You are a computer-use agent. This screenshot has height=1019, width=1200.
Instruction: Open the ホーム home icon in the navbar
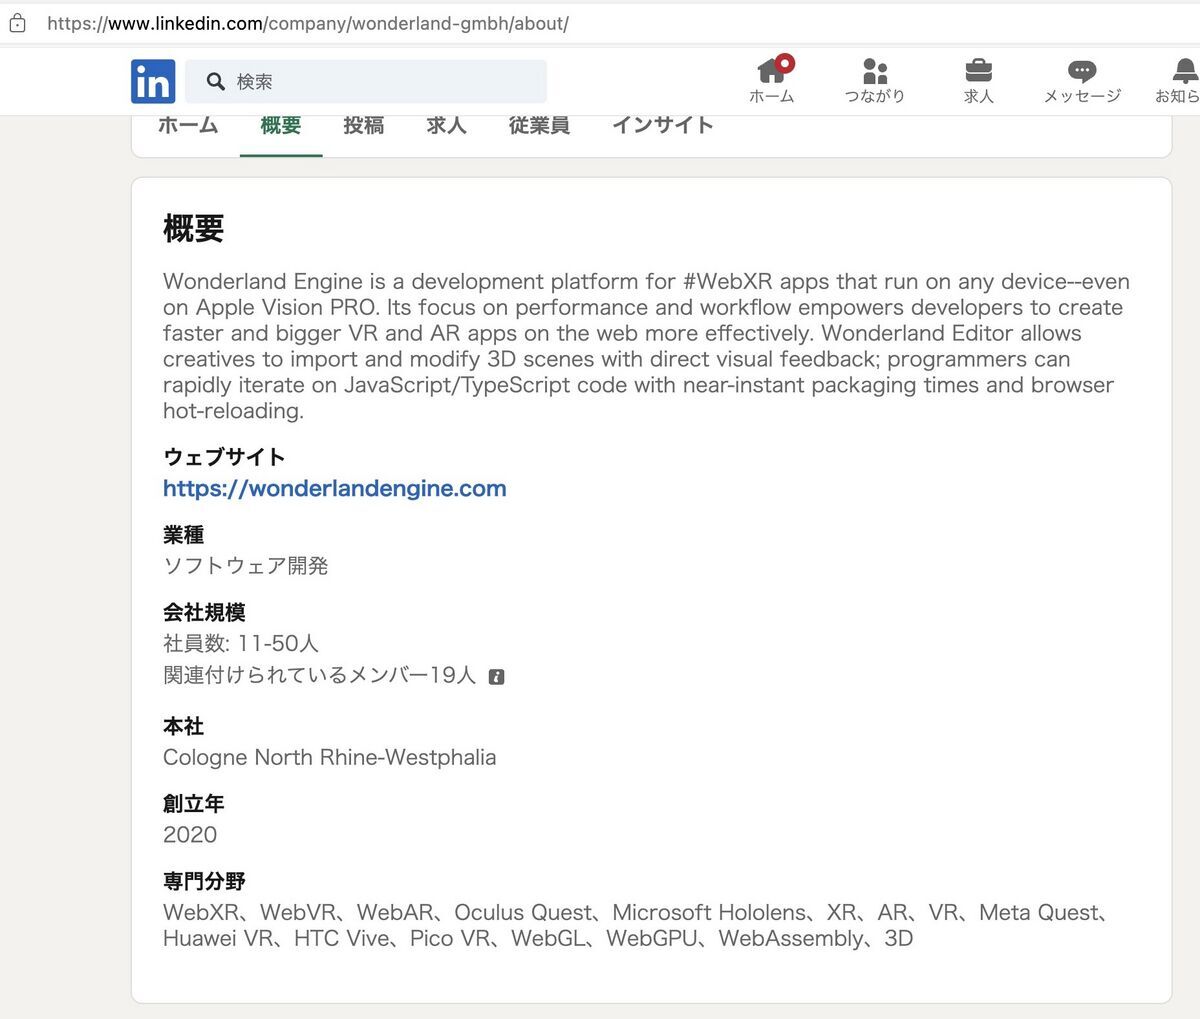(771, 80)
